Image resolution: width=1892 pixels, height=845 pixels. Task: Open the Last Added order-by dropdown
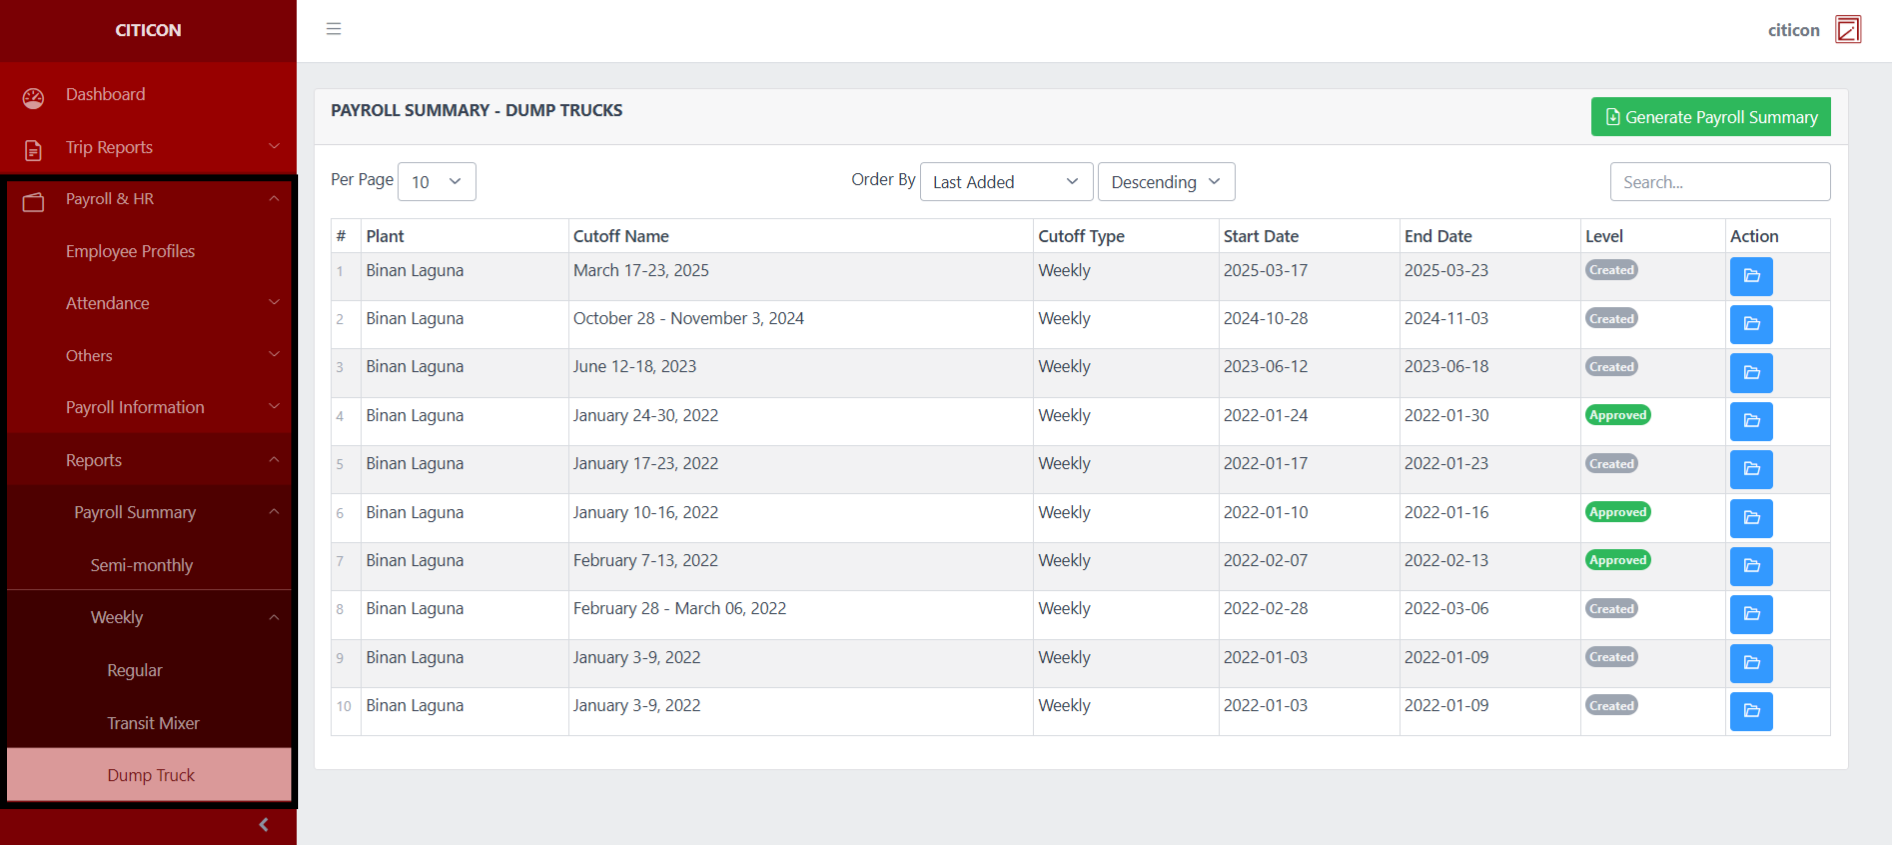[1005, 182]
